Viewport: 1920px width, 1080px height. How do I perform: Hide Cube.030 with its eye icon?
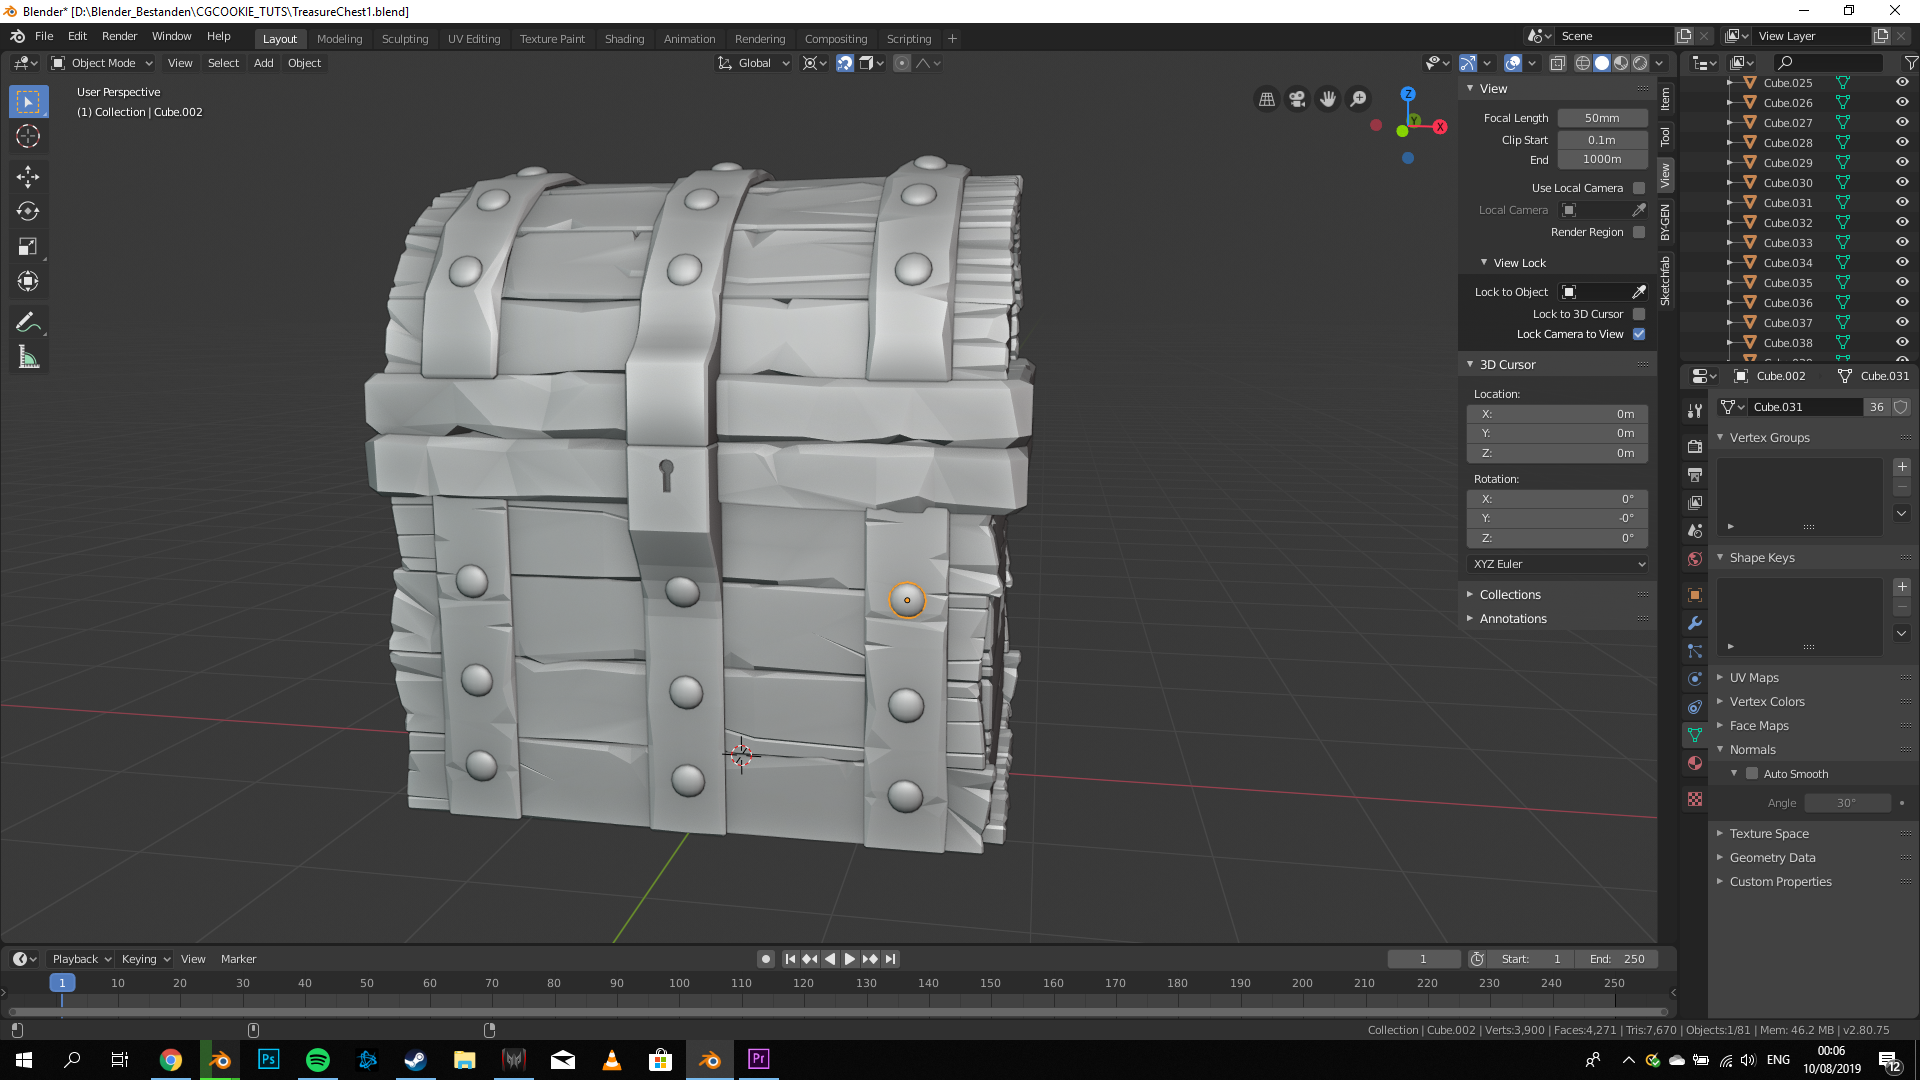tap(1902, 183)
